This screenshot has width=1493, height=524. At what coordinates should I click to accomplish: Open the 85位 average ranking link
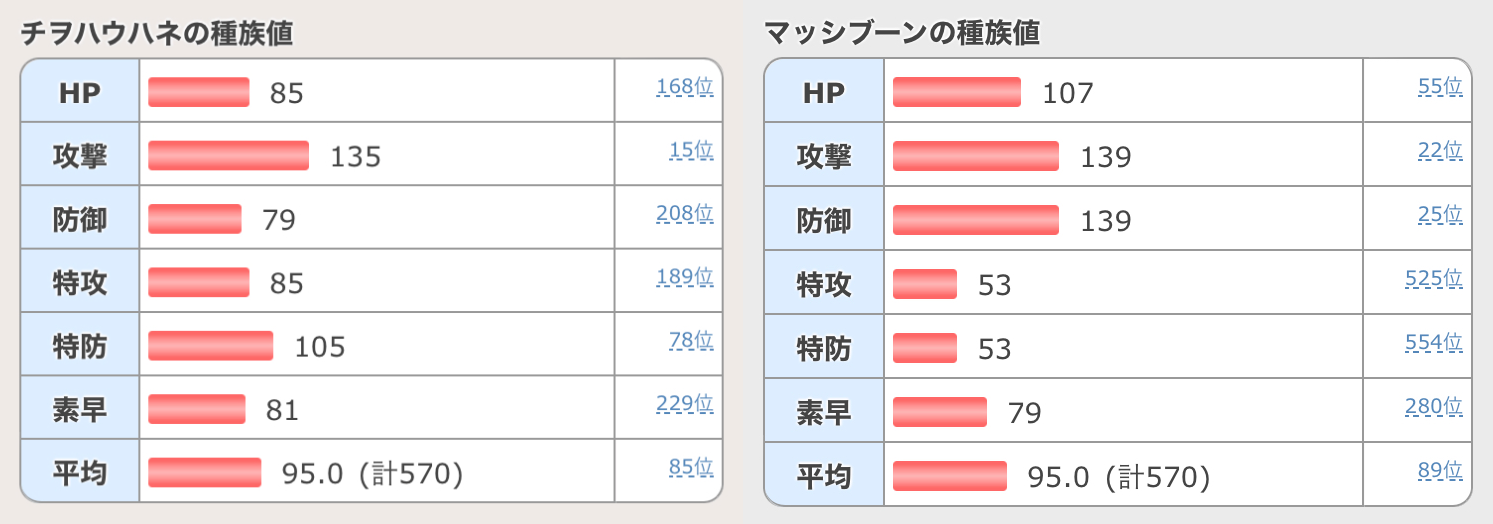691,467
